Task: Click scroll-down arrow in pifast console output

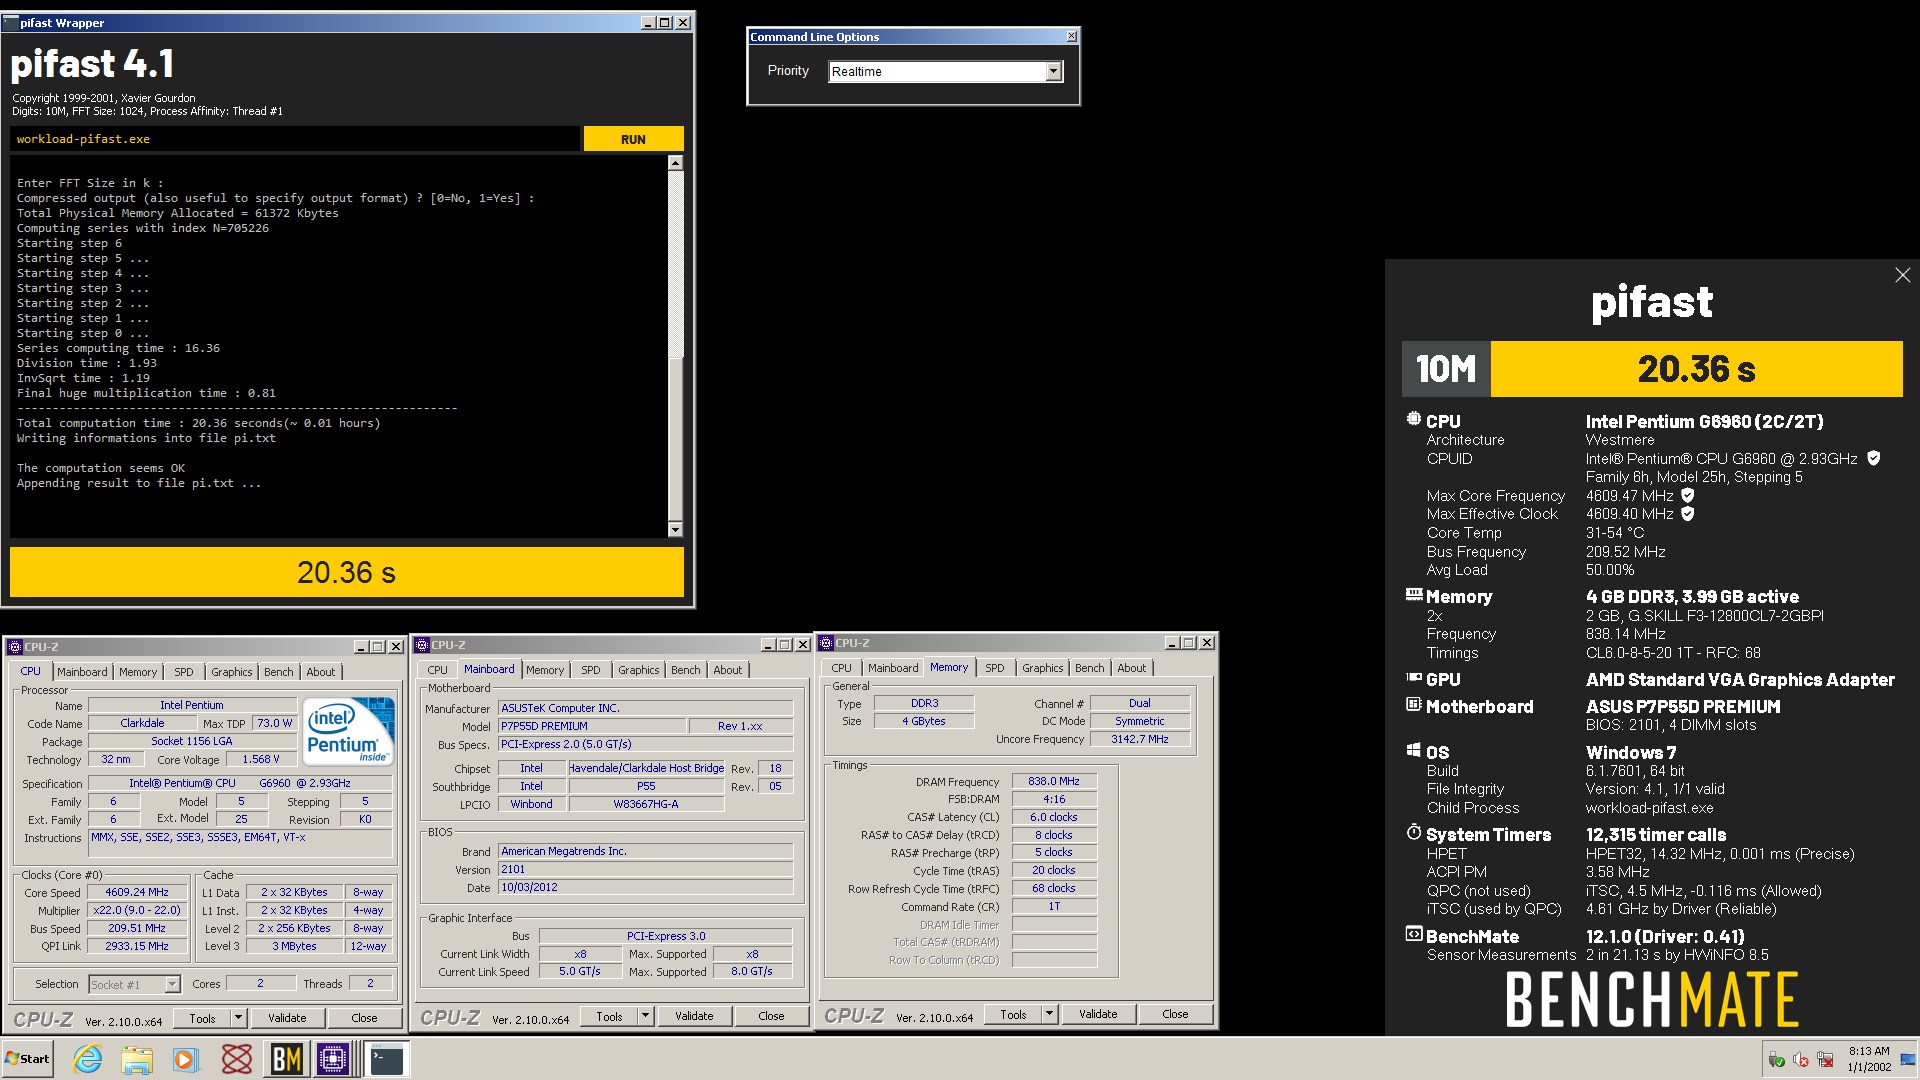Action: (x=675, y=530)
